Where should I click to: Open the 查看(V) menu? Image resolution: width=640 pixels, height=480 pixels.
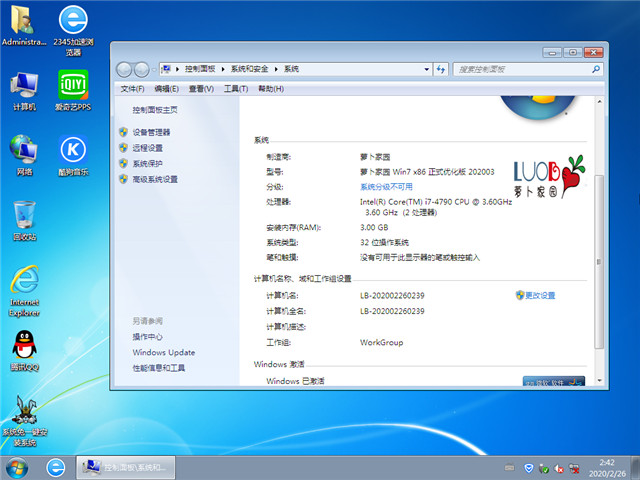(x=201, y=89)
